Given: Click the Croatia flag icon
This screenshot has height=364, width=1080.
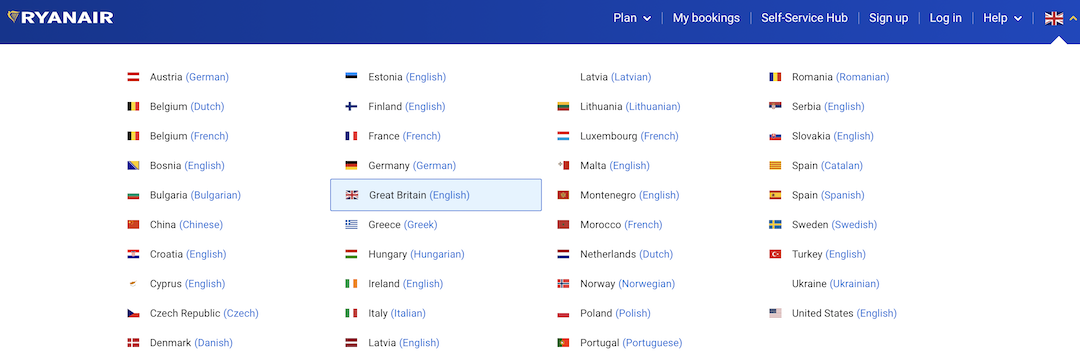Looking at the screenshot, I should pyautogui.click(x=134, y=254).
